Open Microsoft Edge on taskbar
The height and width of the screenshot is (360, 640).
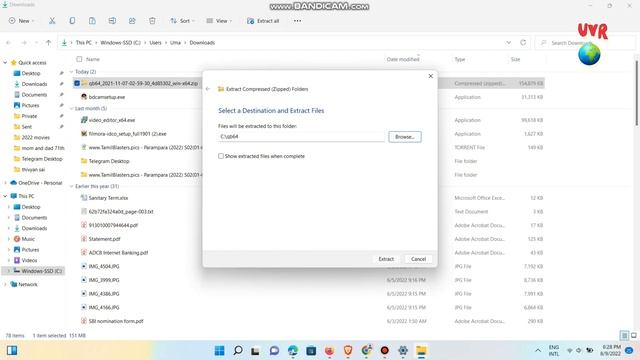point(293,351)
